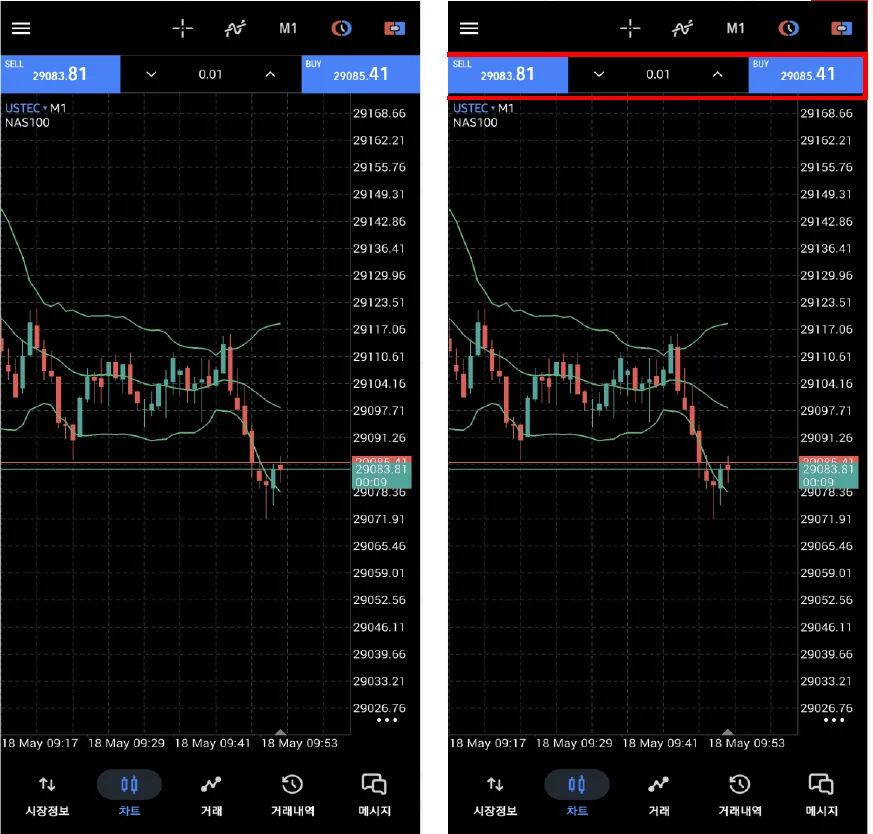Decrease lot volume in left screenshot
This screenshot has width=873, height=834.
pos(151,74)
